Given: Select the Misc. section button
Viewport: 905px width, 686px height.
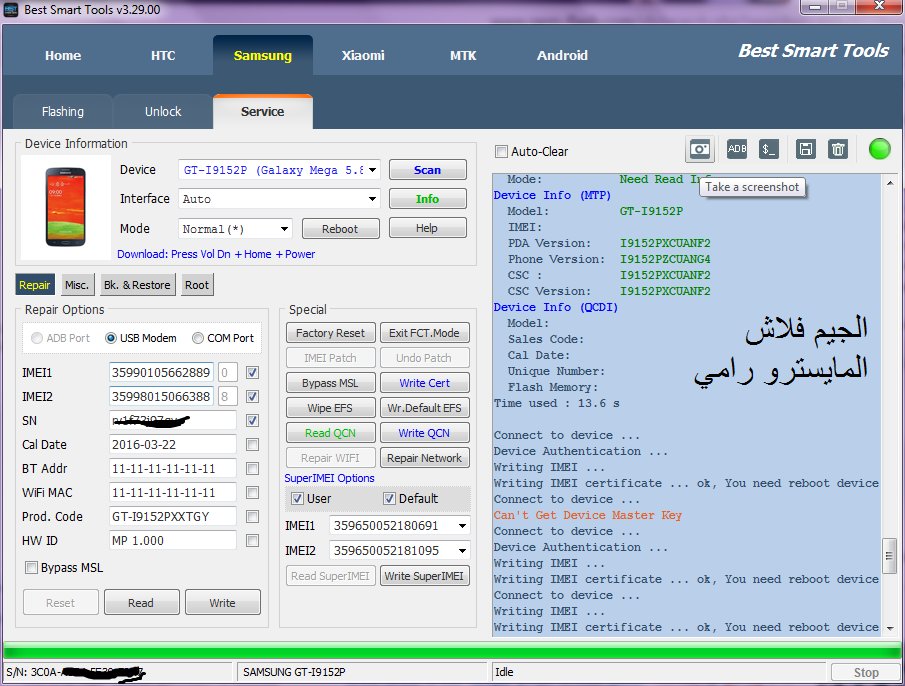Looking at the screenshot, I should point(77,285).
